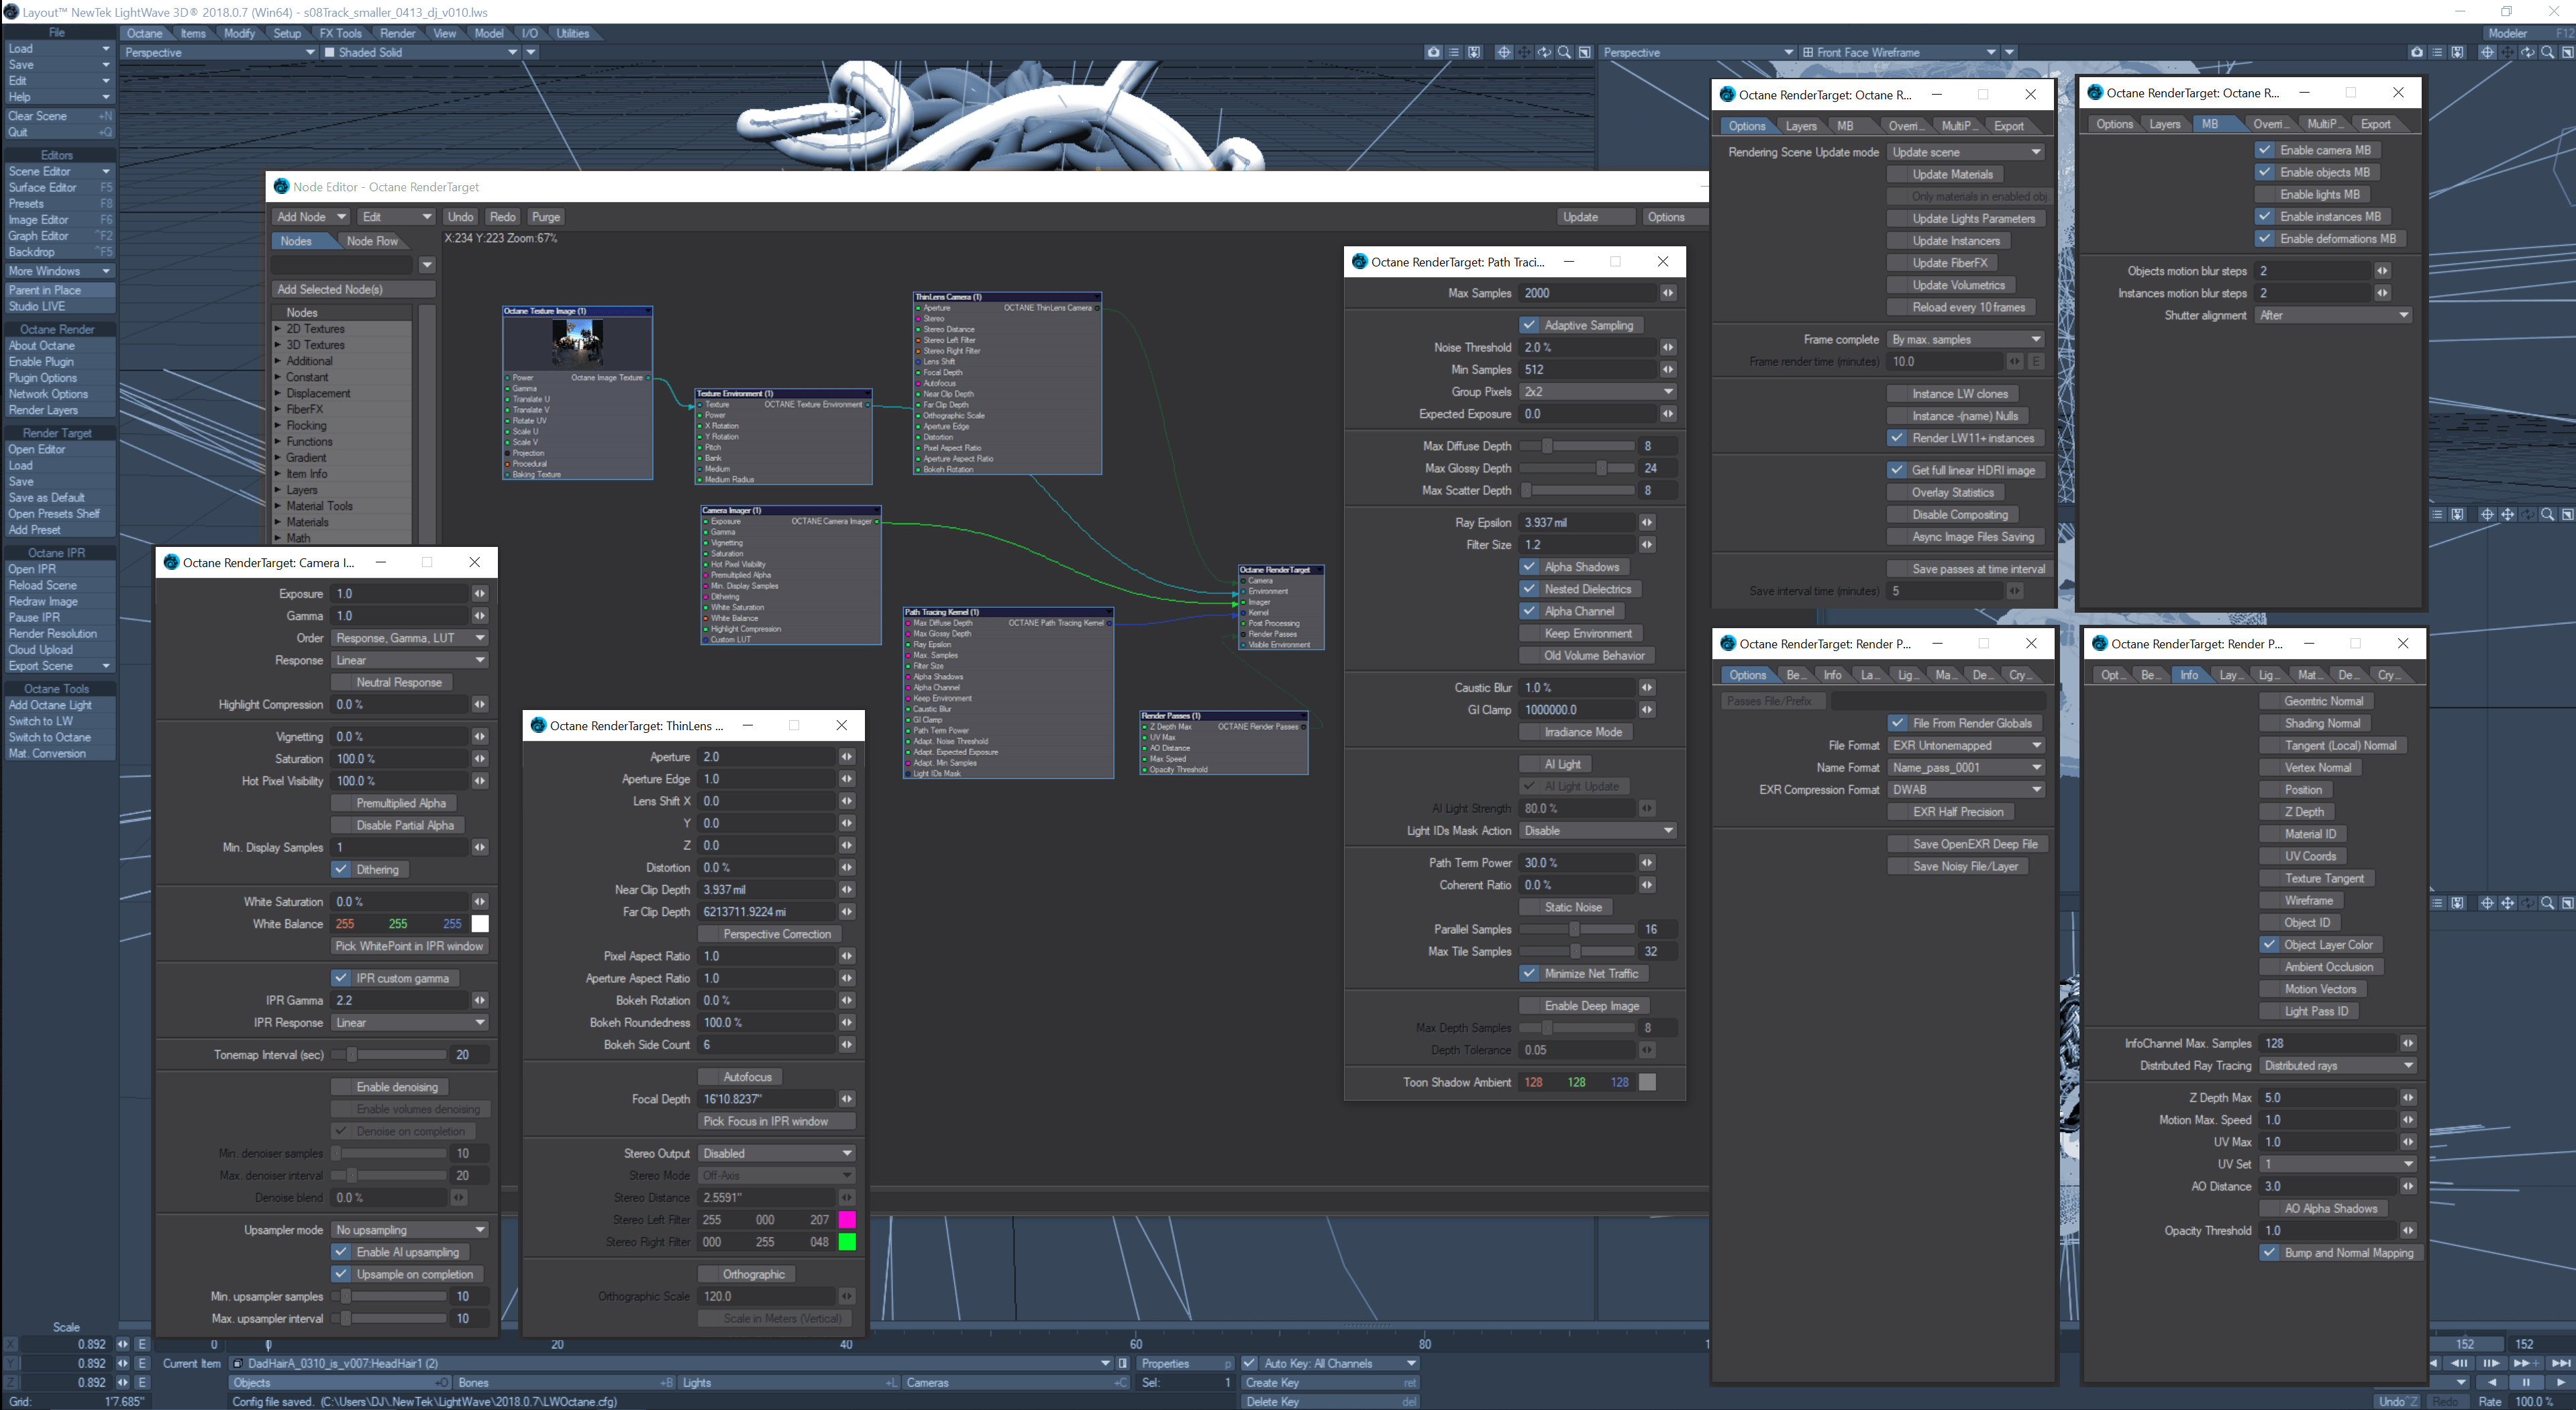Click the rotate view icon in Shaded Solid viewport

click(1544, 52)
